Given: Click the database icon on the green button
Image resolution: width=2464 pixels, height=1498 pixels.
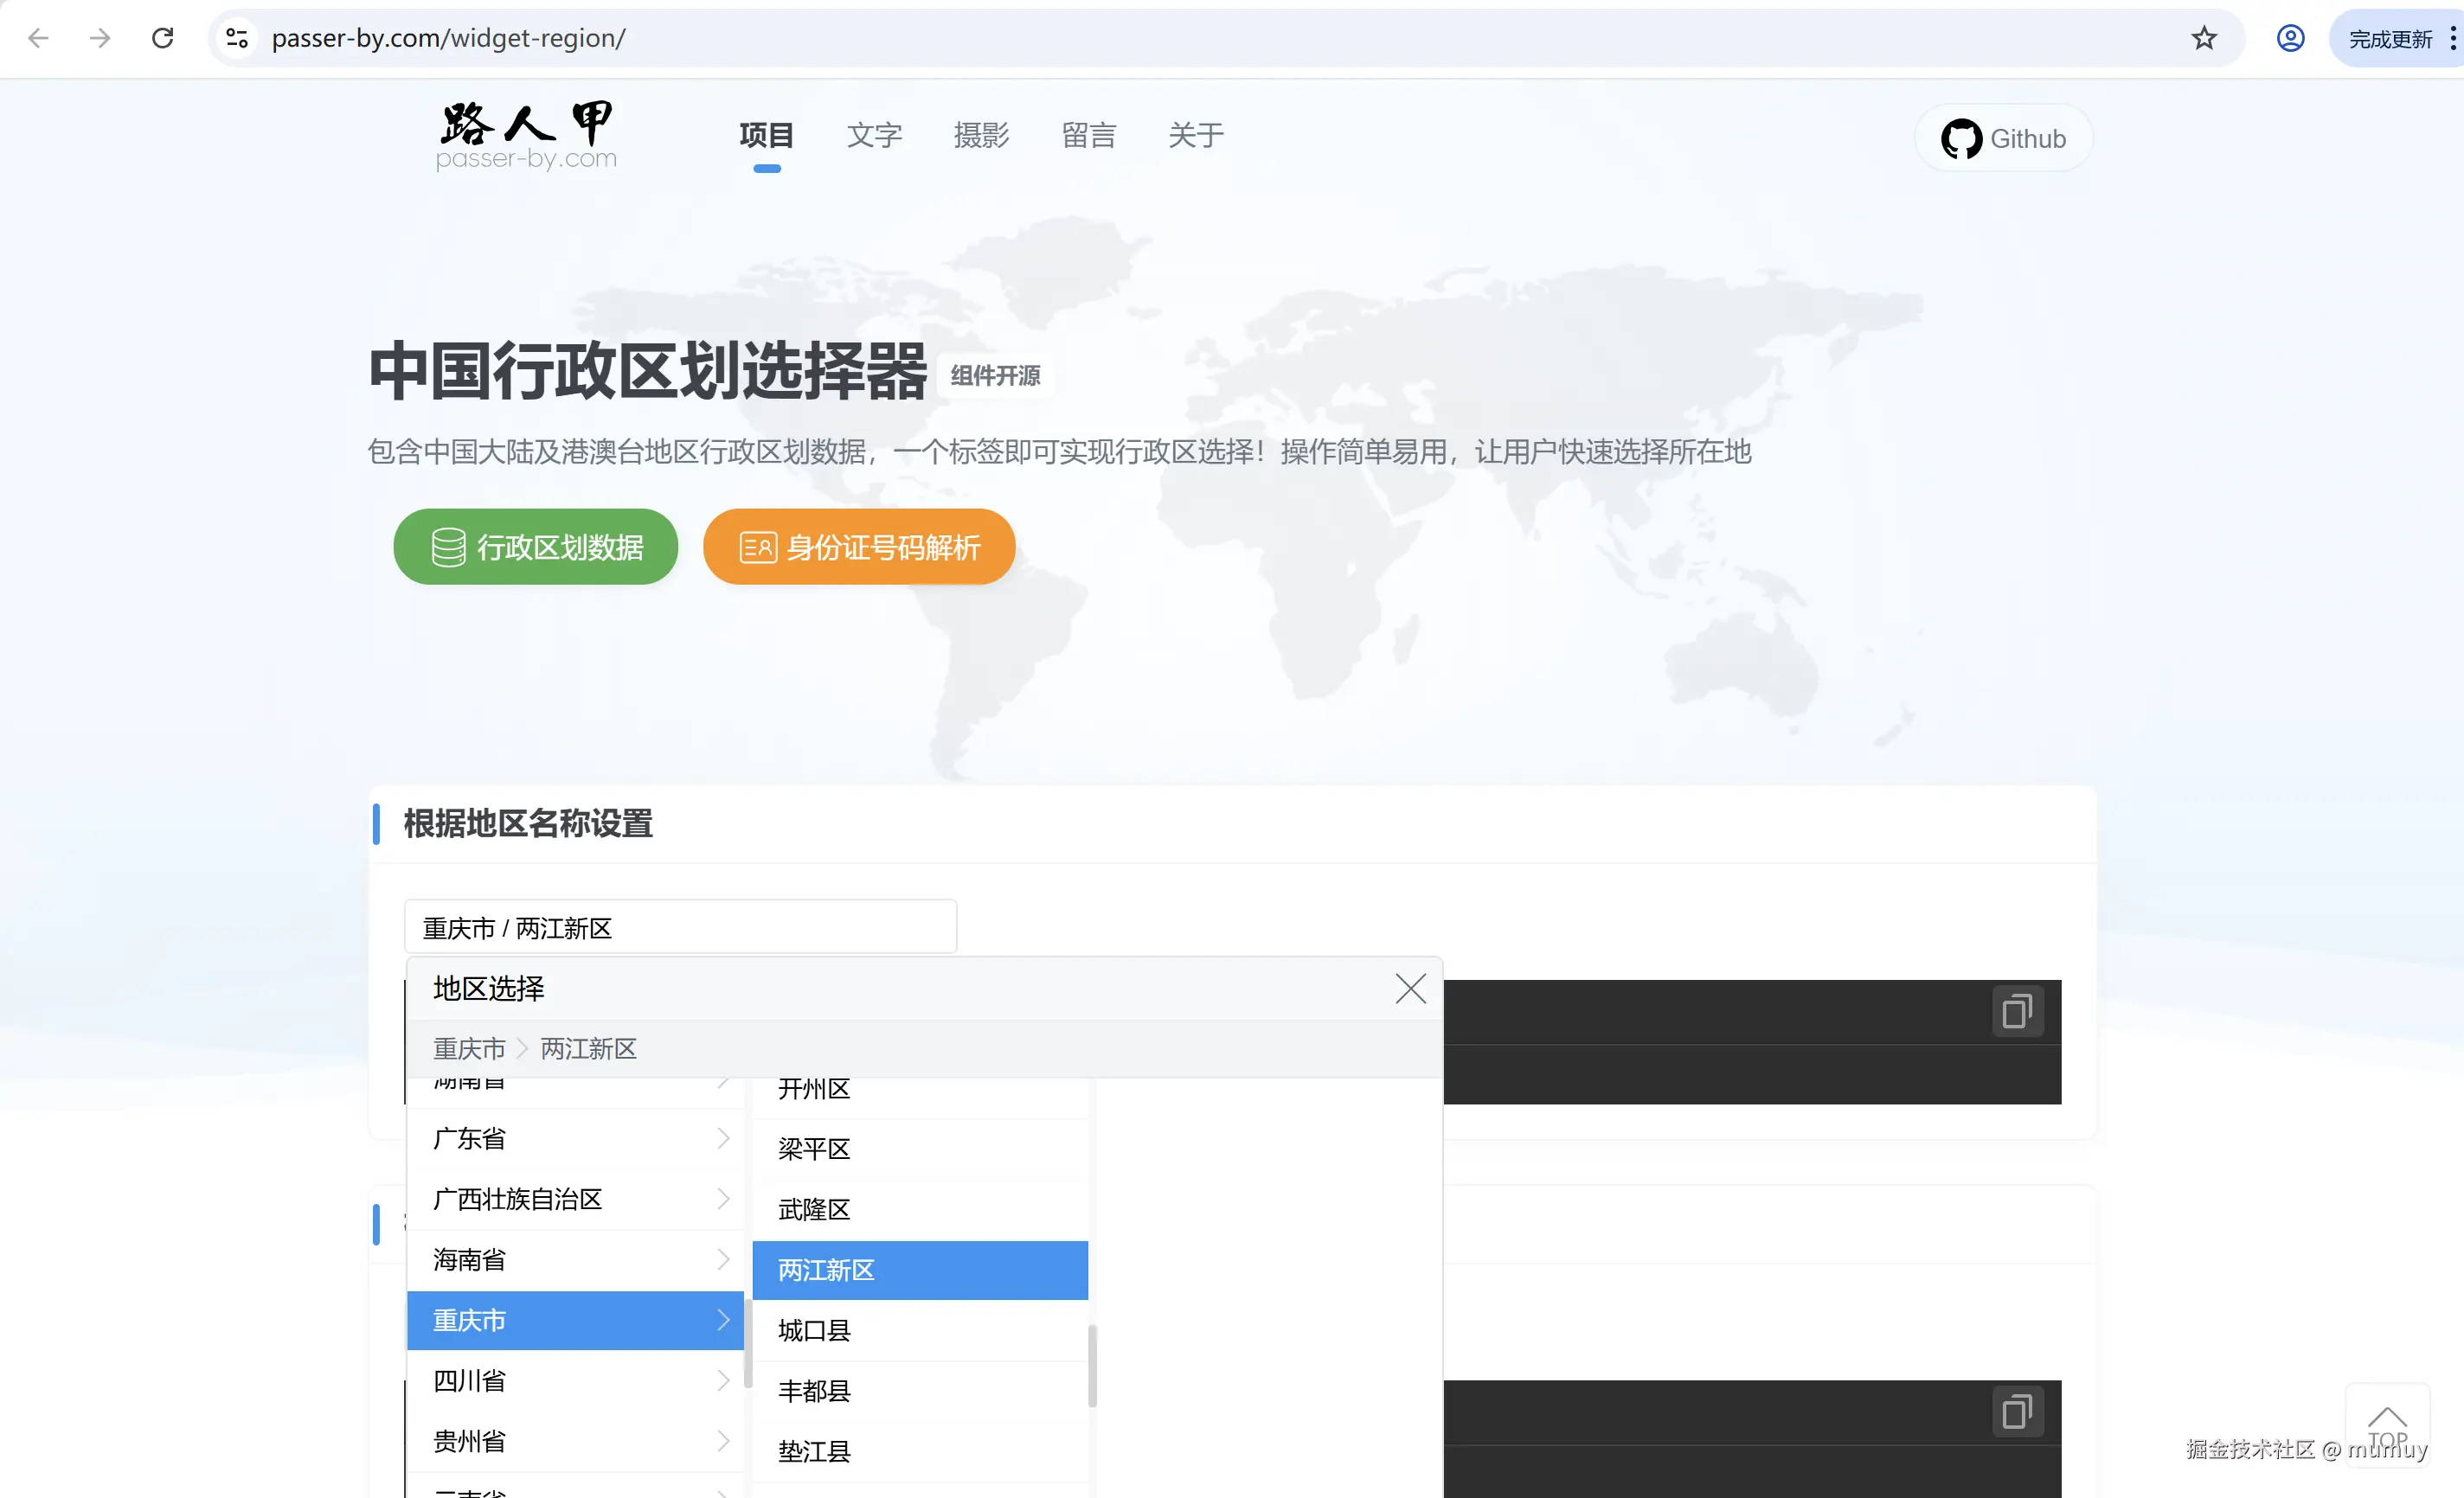Looking at the screenshot, I should coord(449,546).
